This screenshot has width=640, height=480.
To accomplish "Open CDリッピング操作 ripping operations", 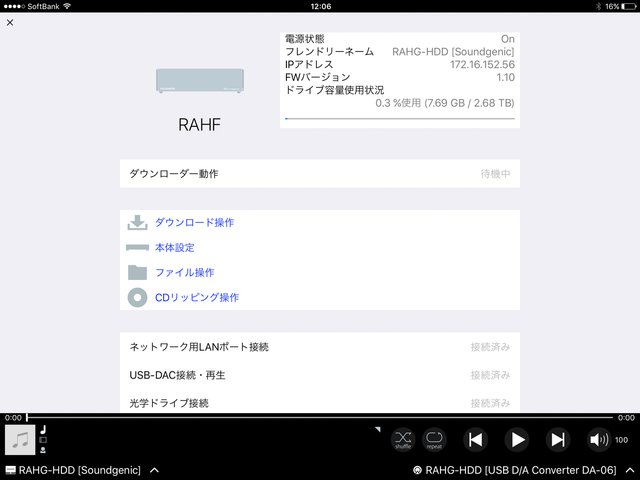I will 196,297.
